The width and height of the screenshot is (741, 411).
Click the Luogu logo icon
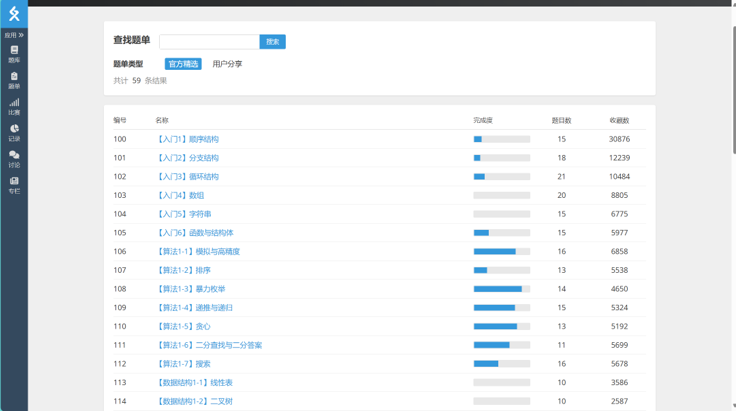click(14, 14)
